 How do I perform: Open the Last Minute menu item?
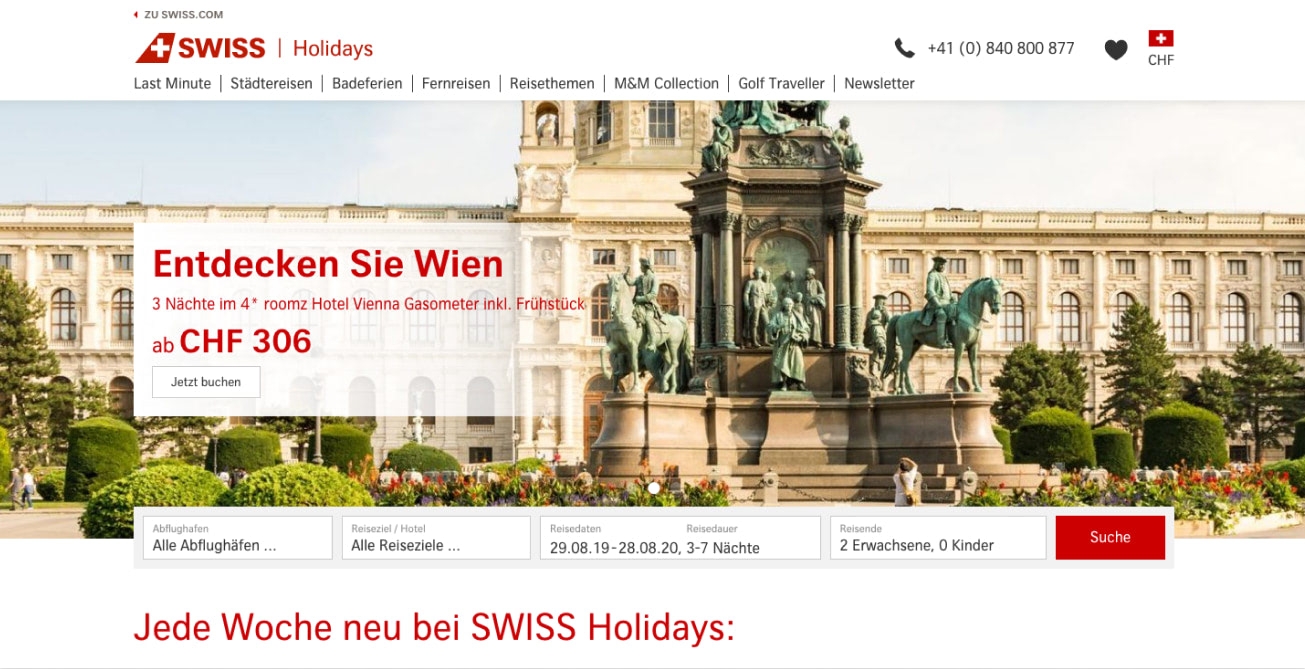coord(173,84)
